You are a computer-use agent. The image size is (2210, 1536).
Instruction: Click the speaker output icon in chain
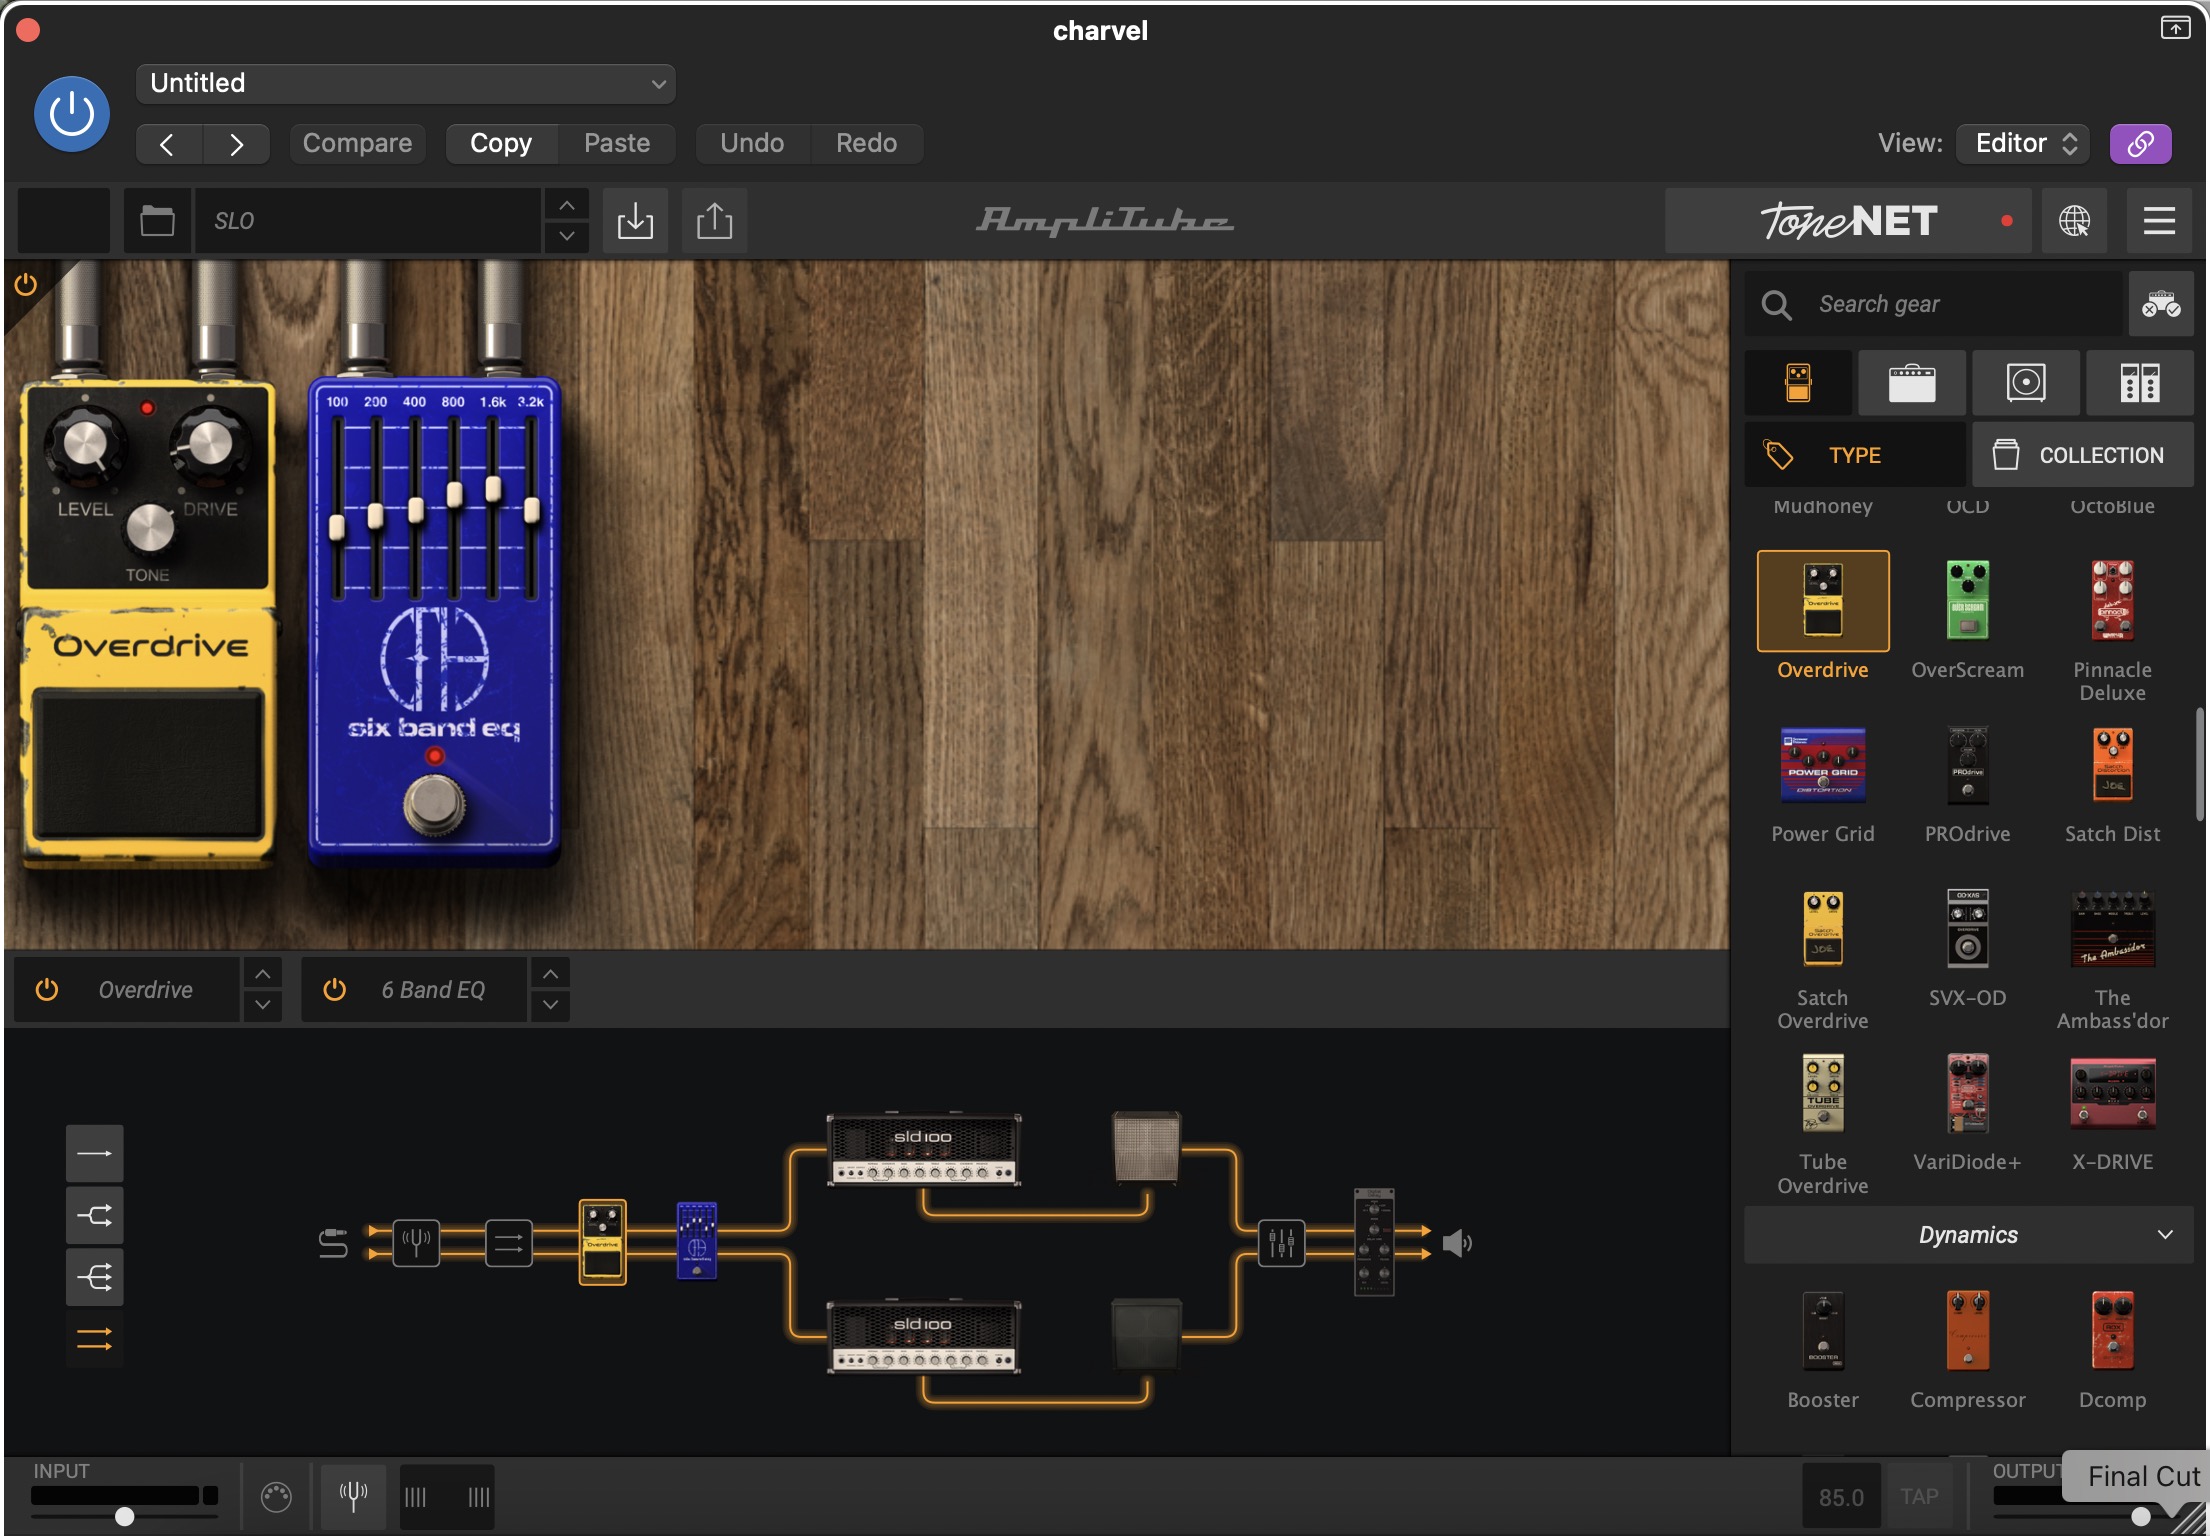(x=1458, y=1244)
